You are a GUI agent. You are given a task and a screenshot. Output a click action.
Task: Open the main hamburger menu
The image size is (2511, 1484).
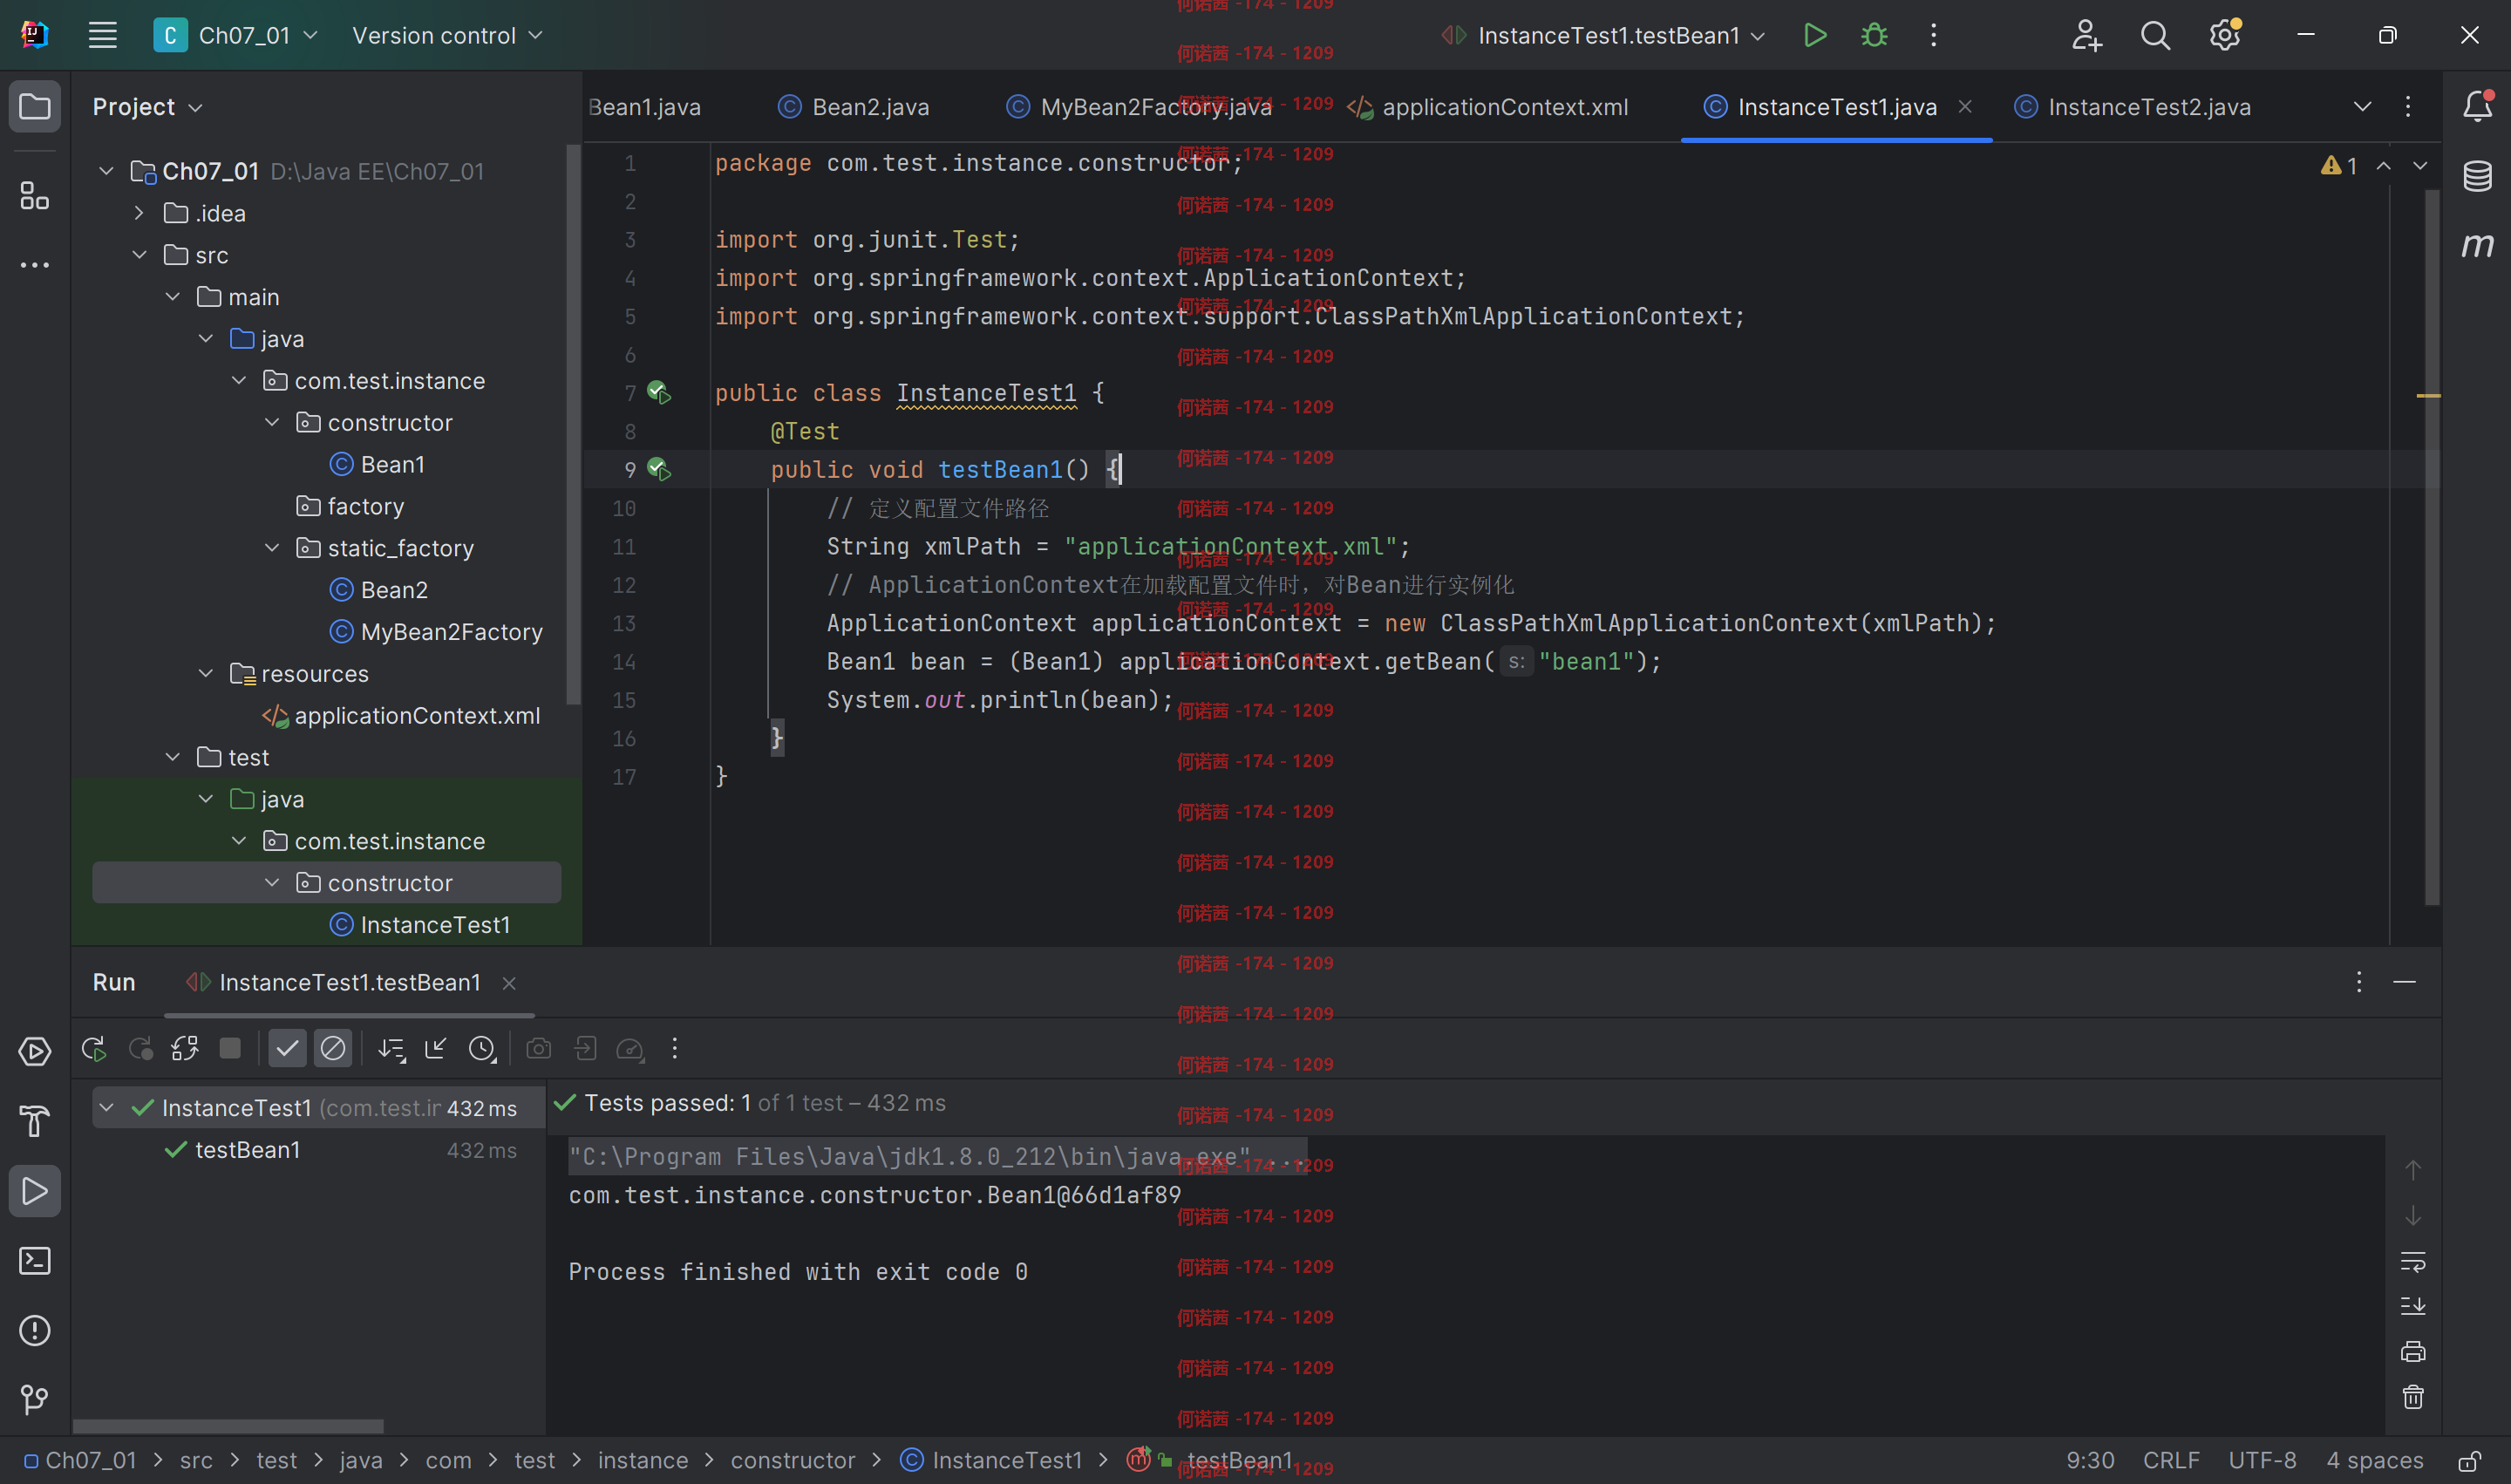102,35
